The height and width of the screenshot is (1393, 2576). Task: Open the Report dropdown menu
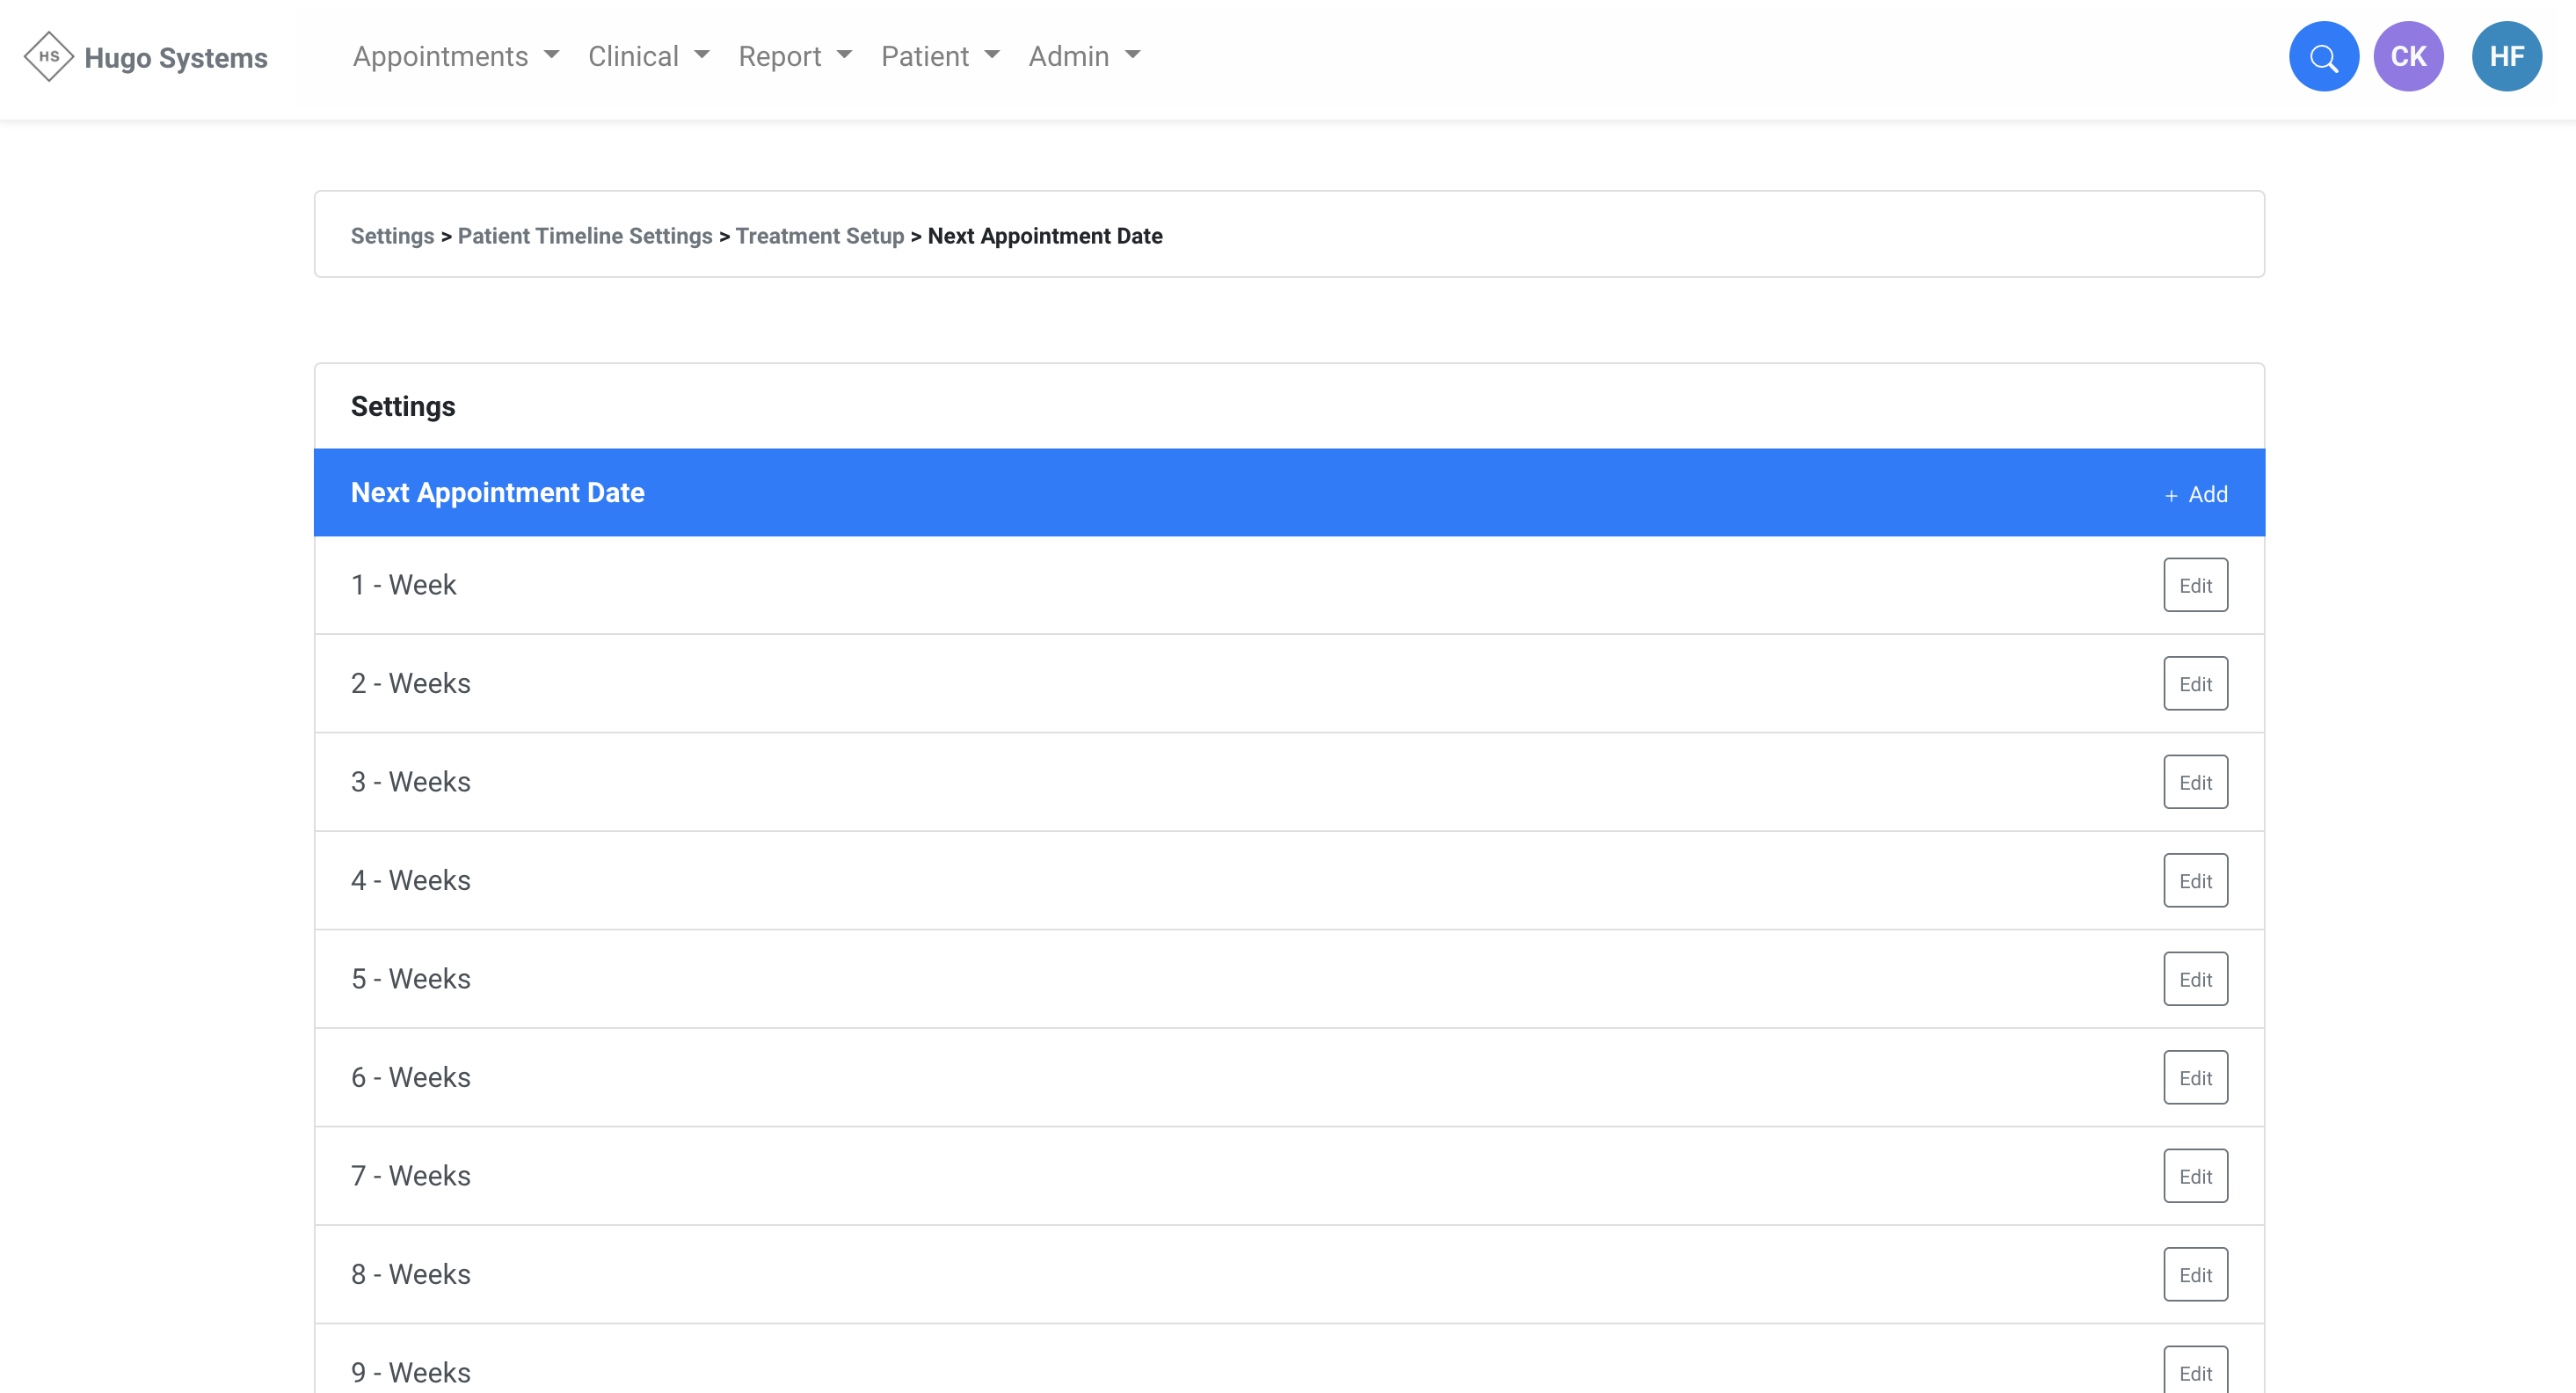pos(794,57)
